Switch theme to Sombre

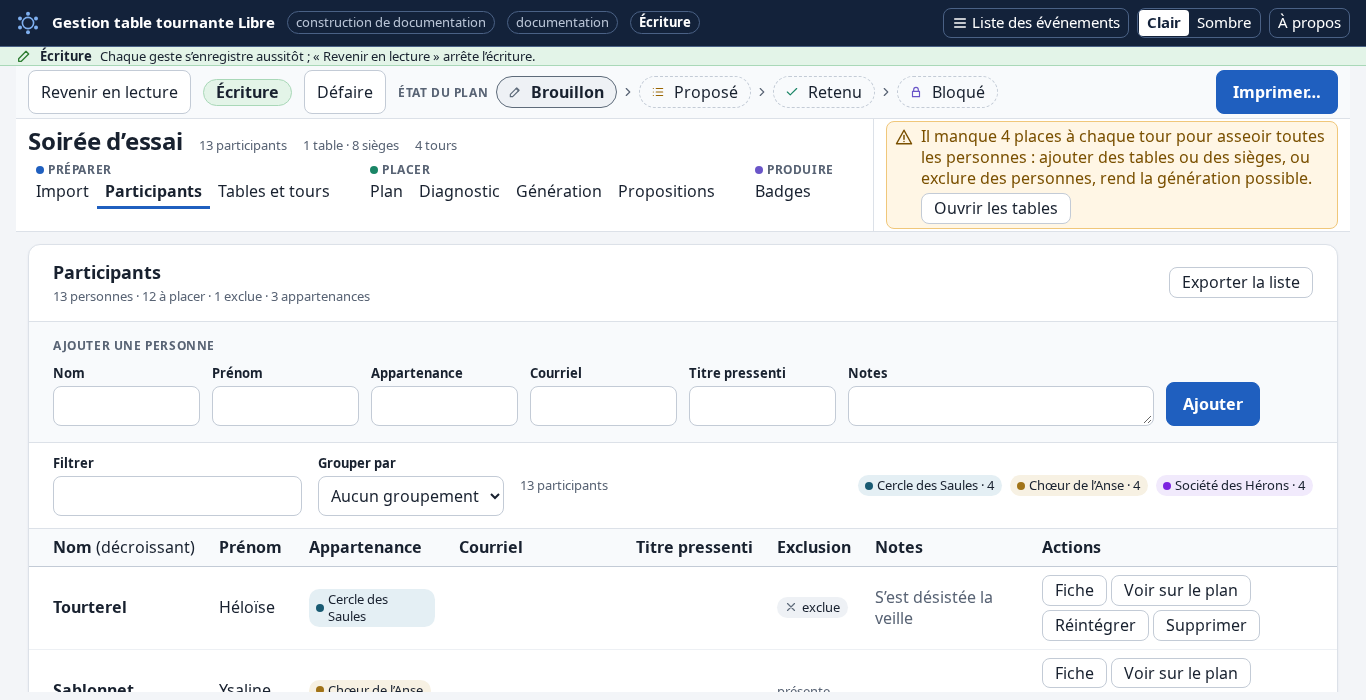1224,23
